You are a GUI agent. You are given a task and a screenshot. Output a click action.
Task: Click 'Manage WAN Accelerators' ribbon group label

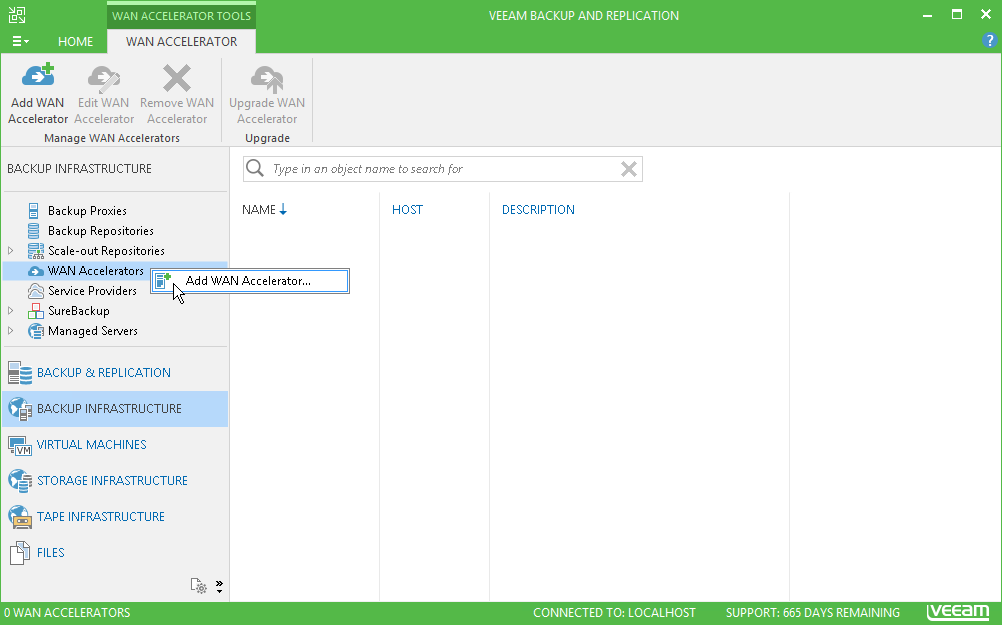pyautogui.click(x=112, y=138)
